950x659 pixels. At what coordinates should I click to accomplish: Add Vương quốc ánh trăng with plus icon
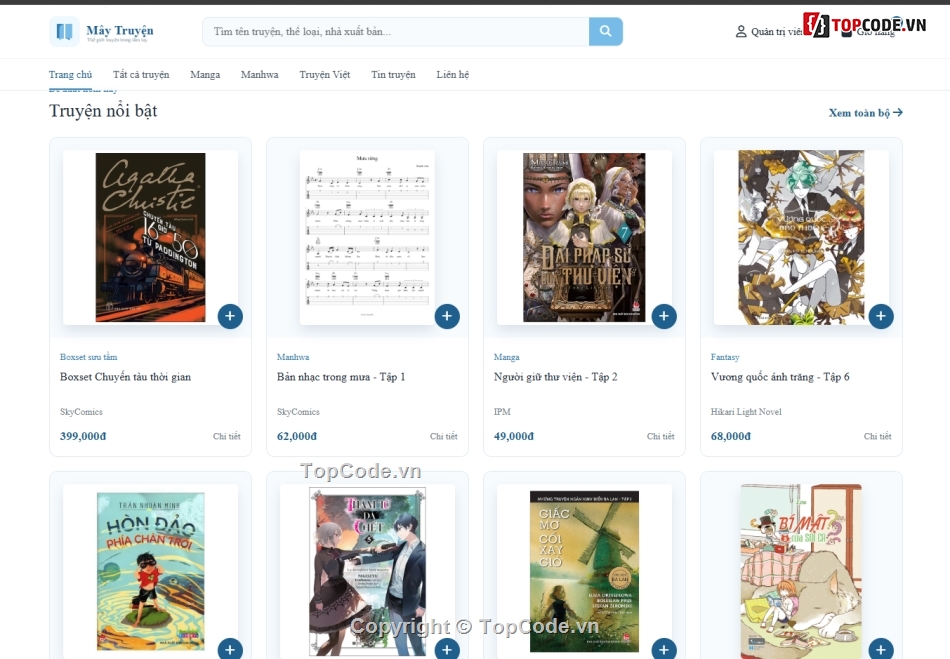(881, 316)
